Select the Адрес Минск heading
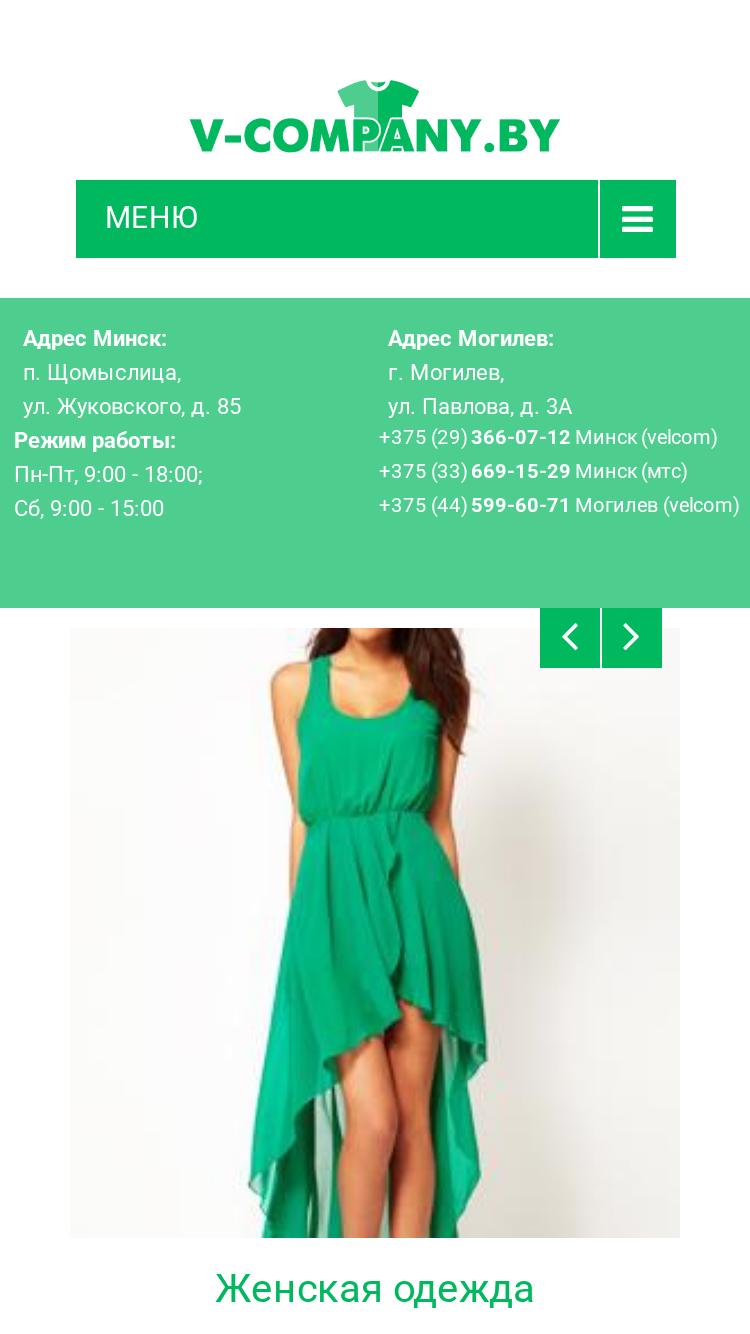The height and width of the screenshot is (1334, 750). 95,339
